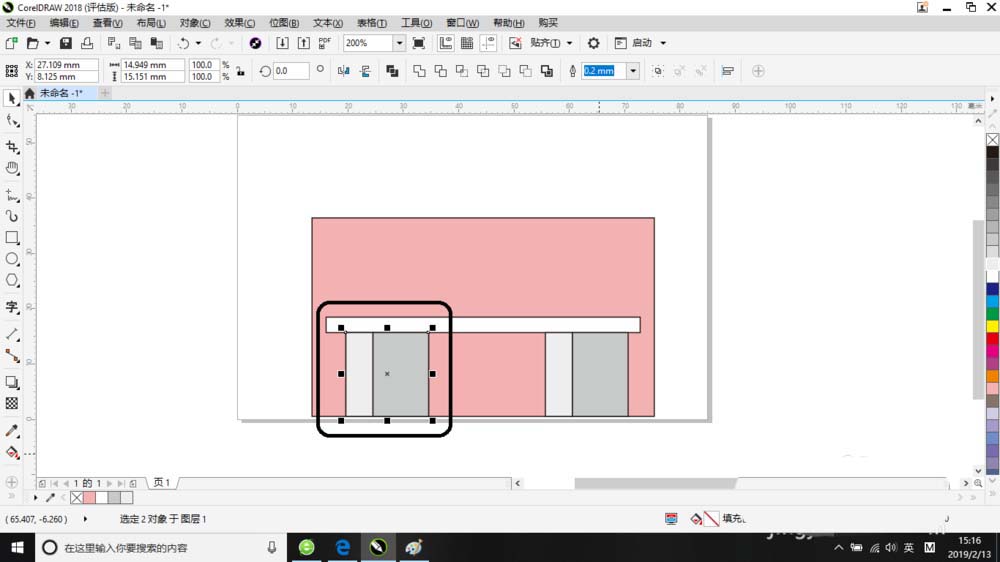The image size is (1000, 562).
Task: Open the 效果 (Effects) menu
Action: click(x=238, y=22)
